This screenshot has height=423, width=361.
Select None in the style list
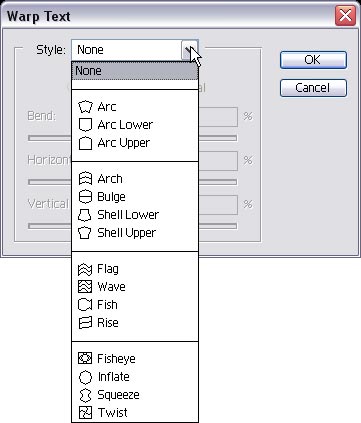pos(135,71)
